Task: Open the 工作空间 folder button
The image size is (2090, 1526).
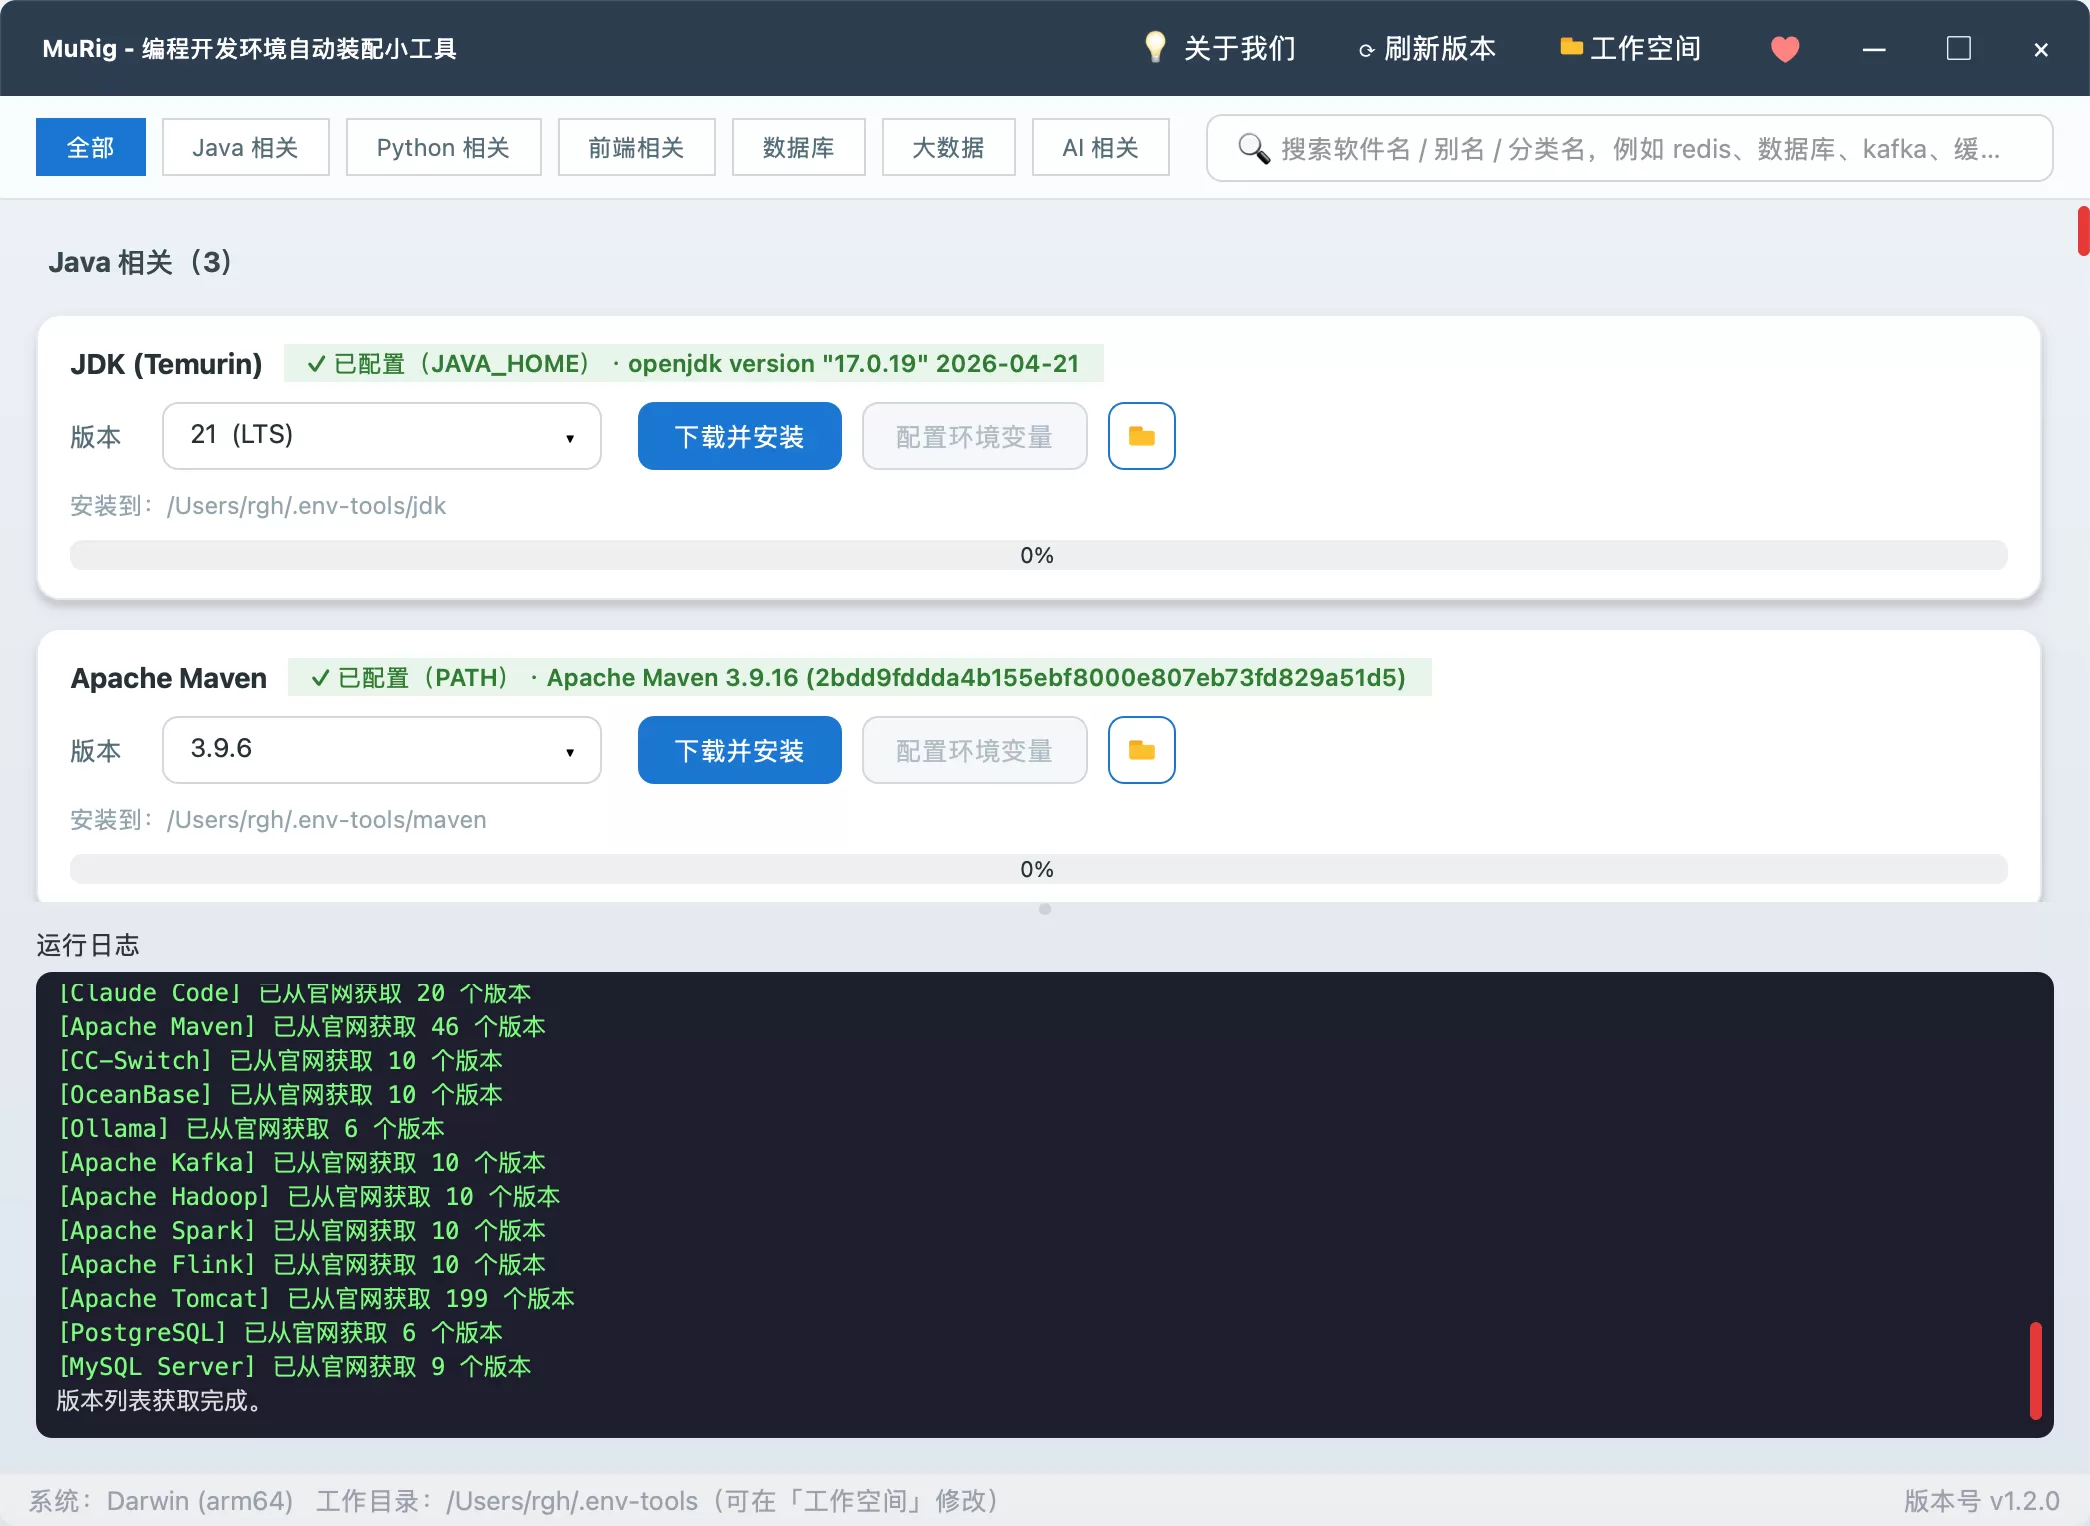Action: pos(1630,48)
